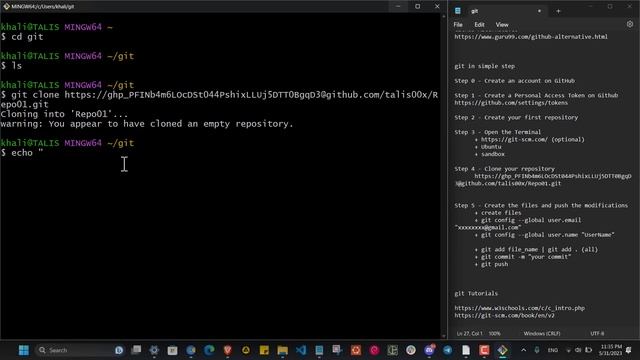Click the microphone icon in system tray
The width and height of the screenshot is (640, 360).
537,350
